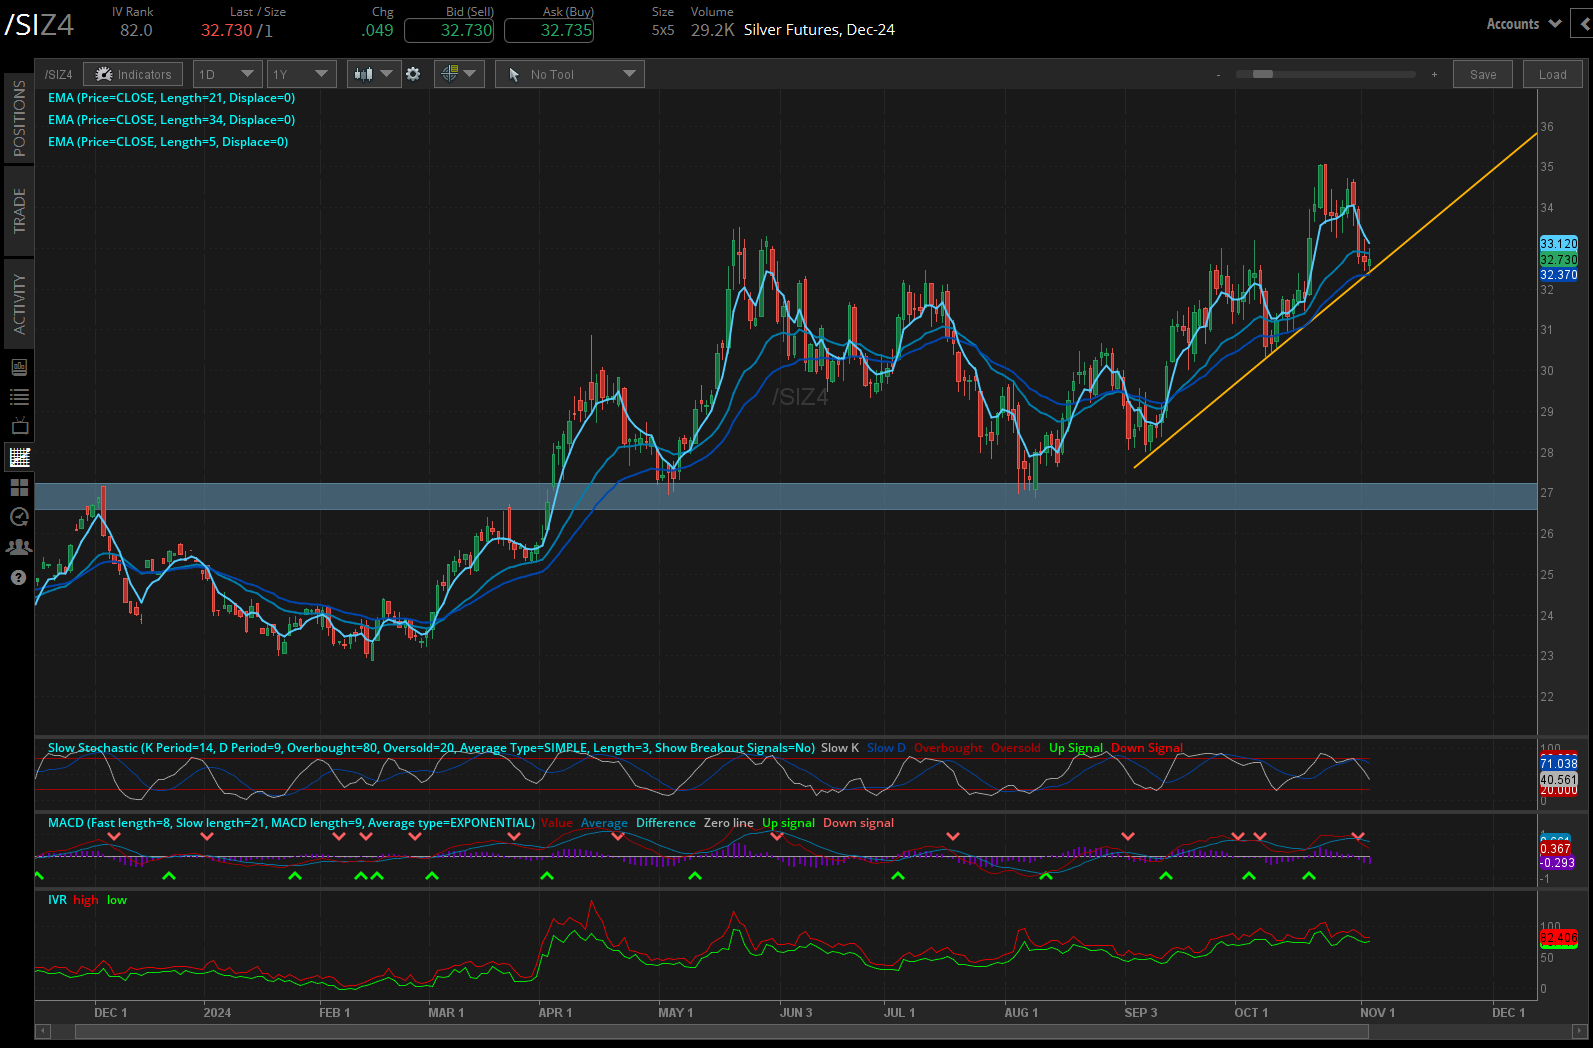1593x1048 pixels.
Task: Click the zoom minus sign
Action: [1218, 75]
